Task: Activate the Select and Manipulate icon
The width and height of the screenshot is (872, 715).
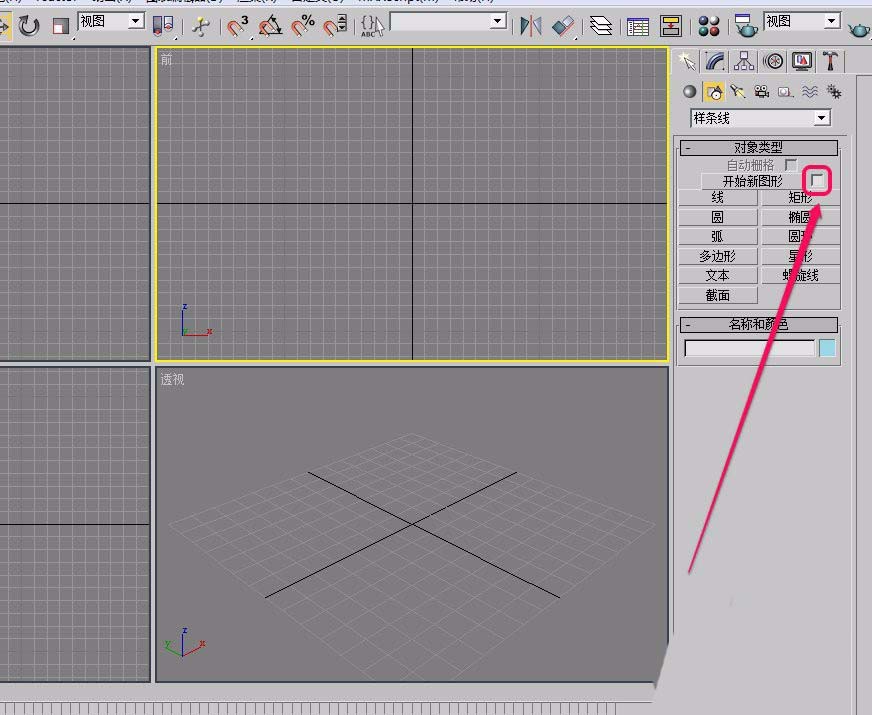Action: coord(201,26)
